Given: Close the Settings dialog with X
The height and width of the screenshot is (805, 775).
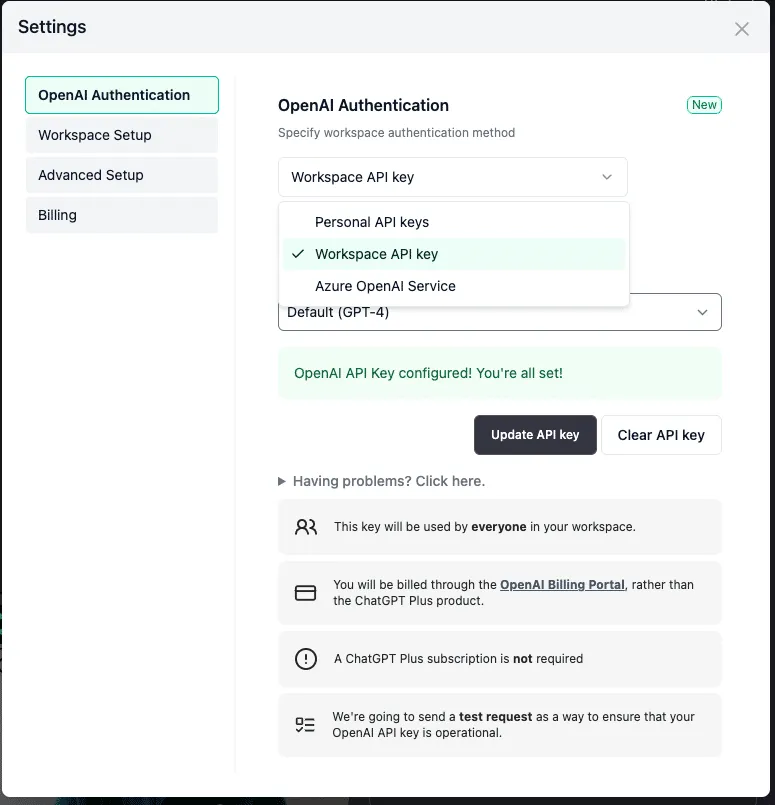Looking at the screenshot, I should coord(742,29).
